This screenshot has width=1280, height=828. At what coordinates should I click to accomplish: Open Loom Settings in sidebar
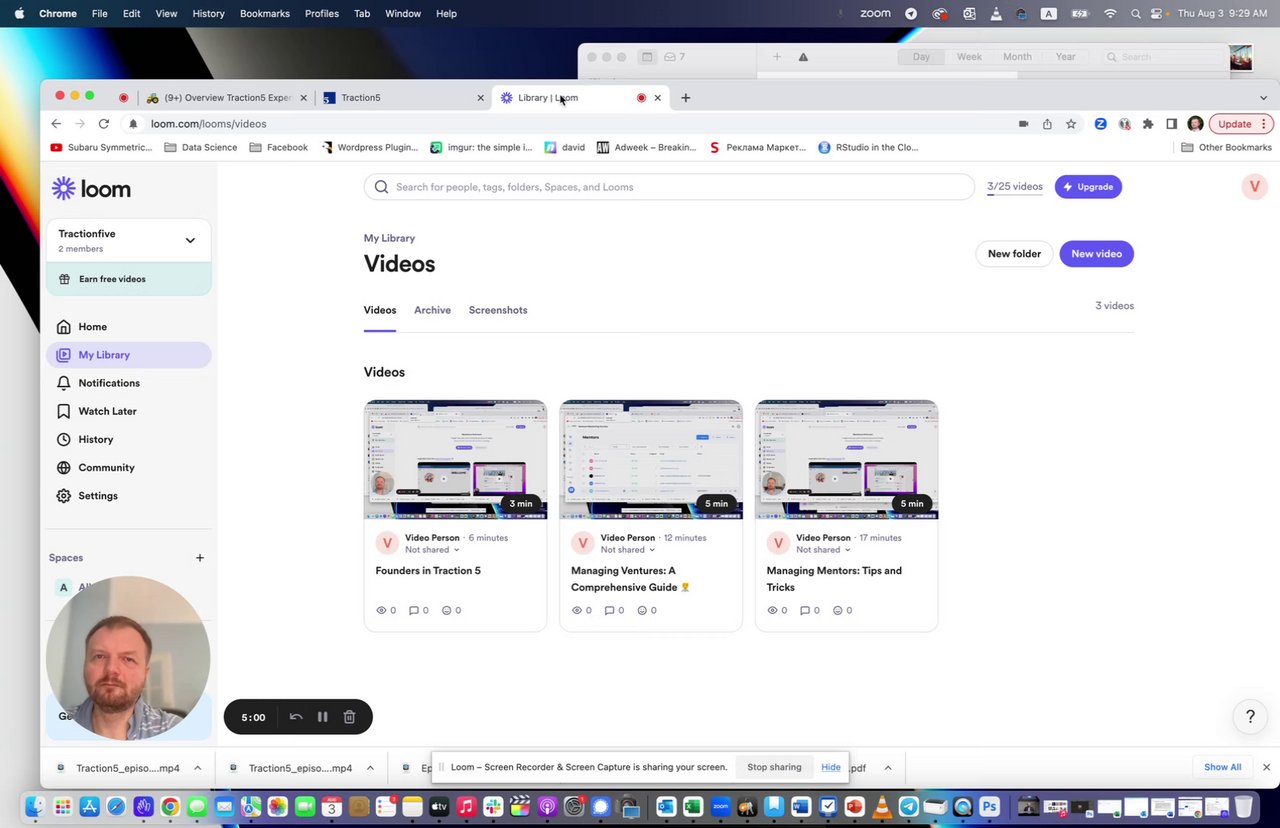click(98, 496)
